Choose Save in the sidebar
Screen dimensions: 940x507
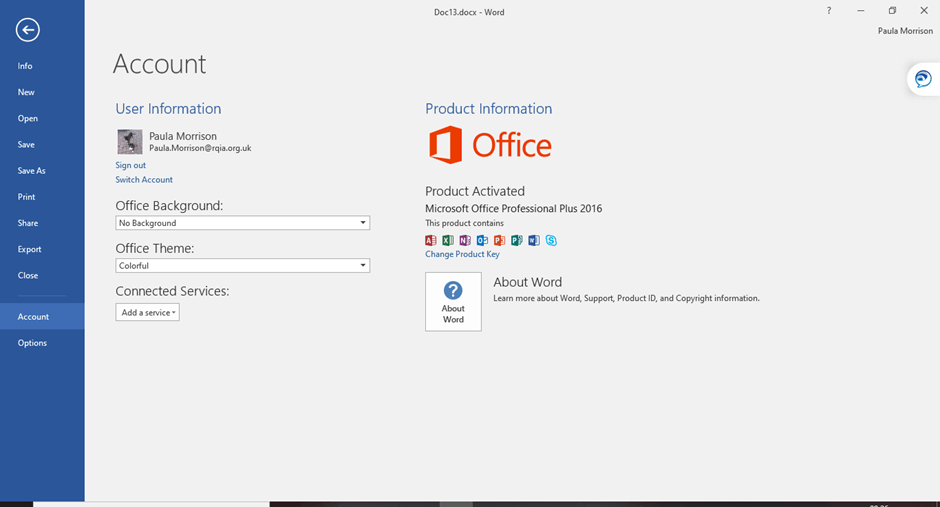coord(42,144)
